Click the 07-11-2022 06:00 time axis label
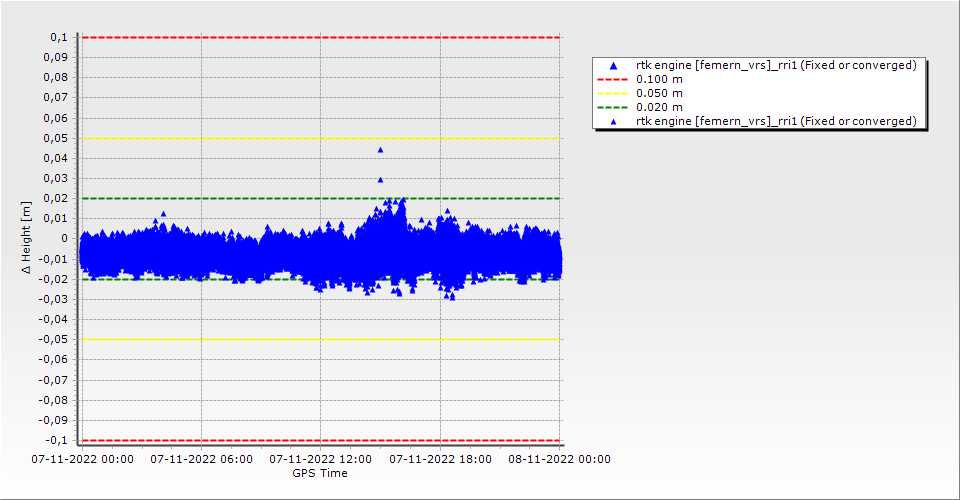 click(201, 460)
